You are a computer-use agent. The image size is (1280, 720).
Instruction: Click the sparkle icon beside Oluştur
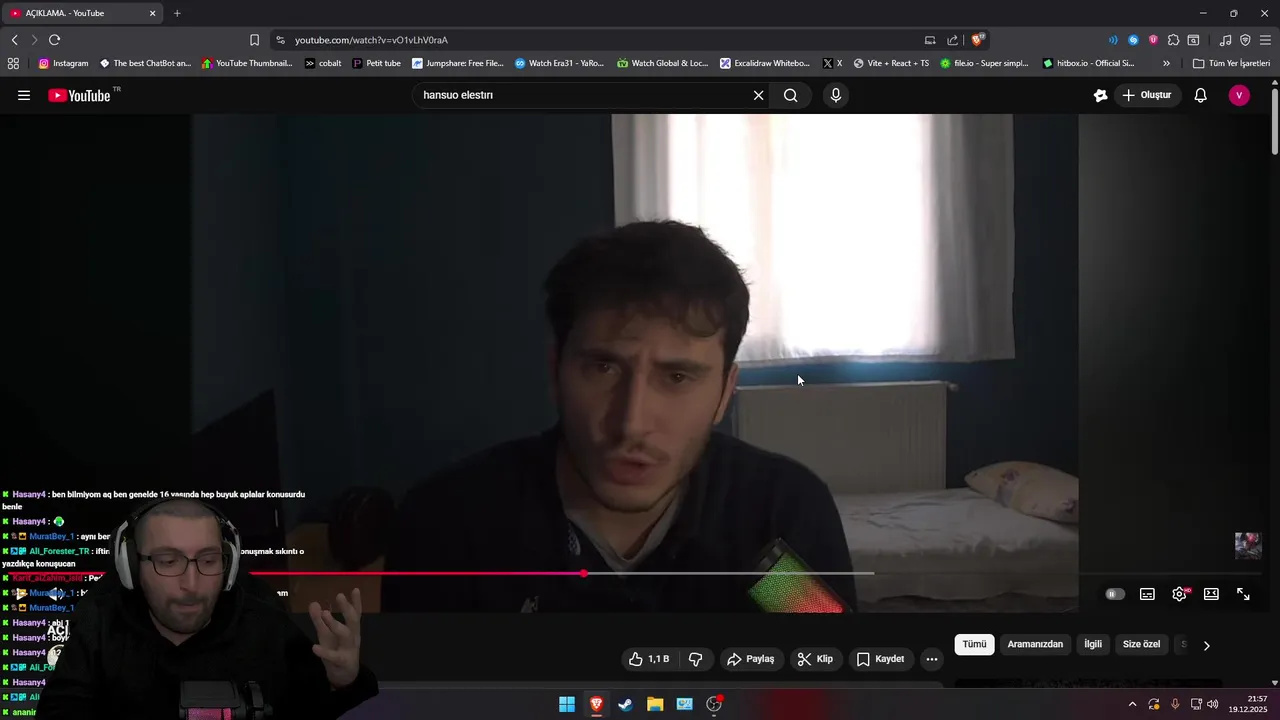pos(1100,95)
